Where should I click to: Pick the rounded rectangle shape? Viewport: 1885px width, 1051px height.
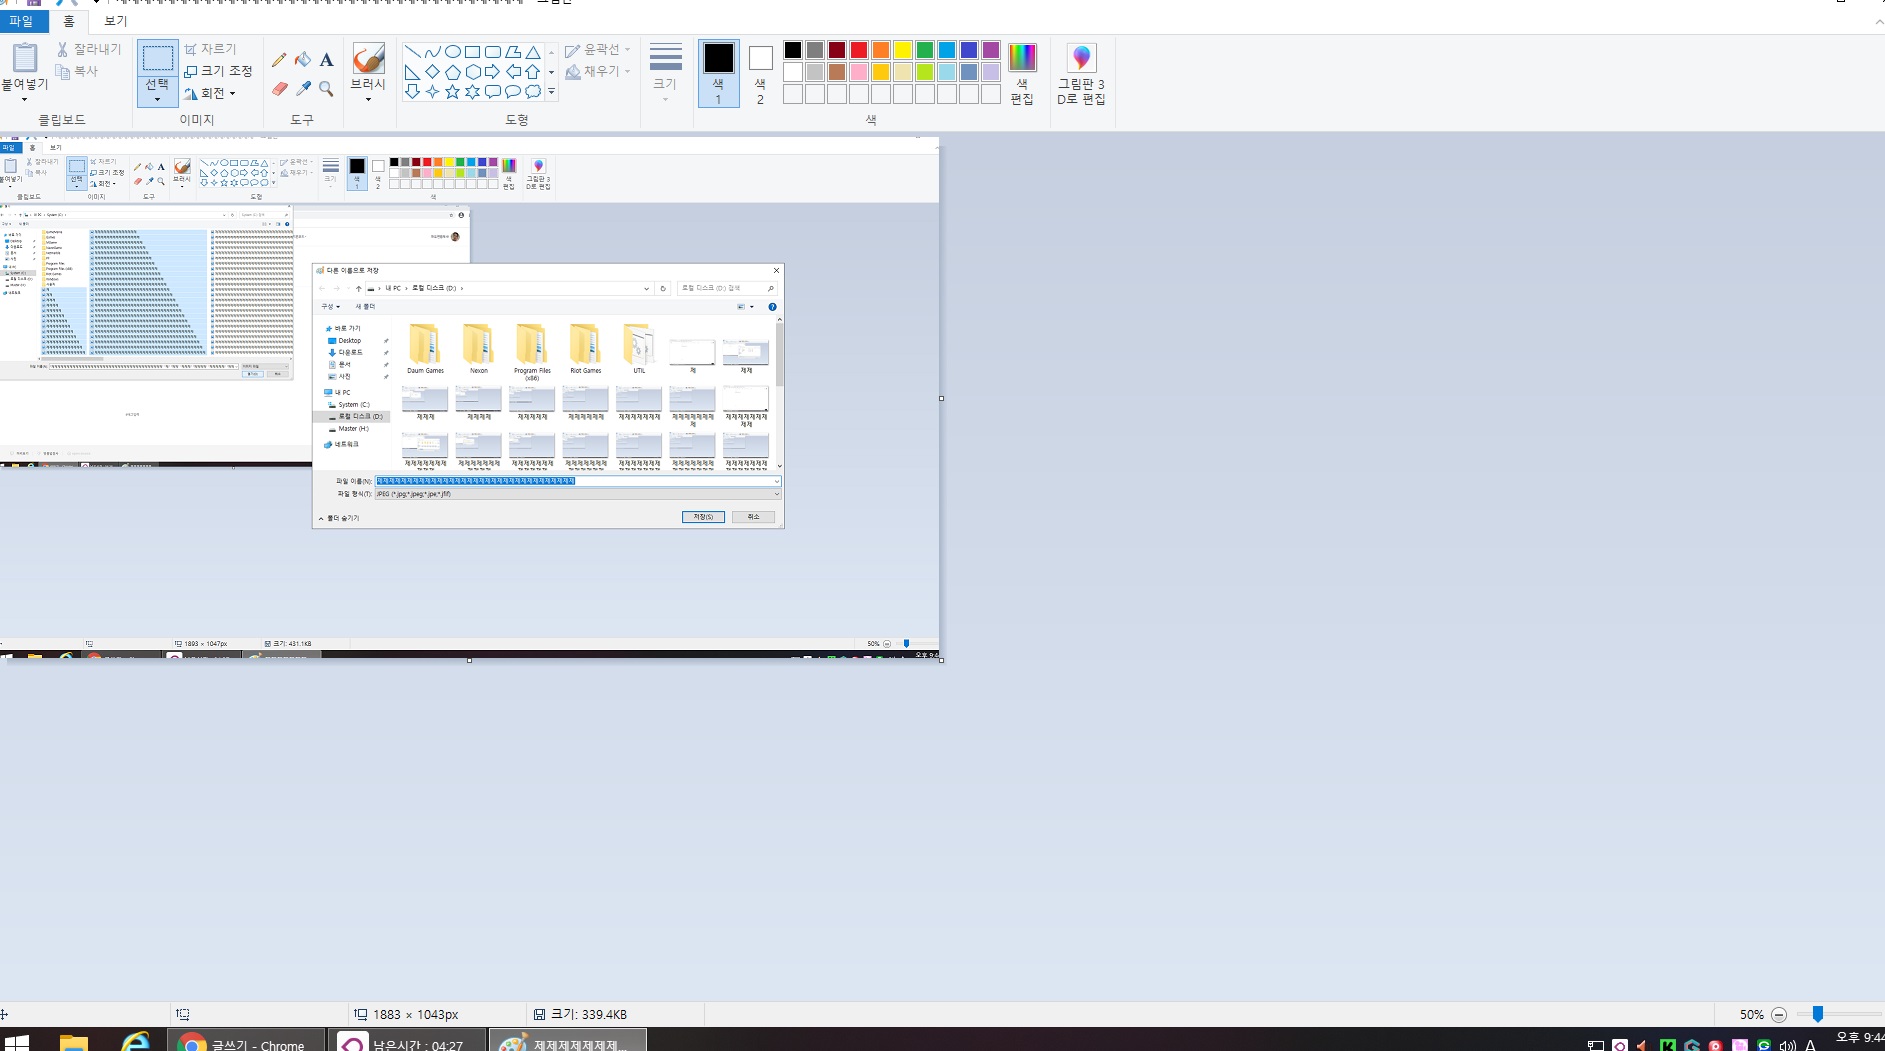pos(492,52)
